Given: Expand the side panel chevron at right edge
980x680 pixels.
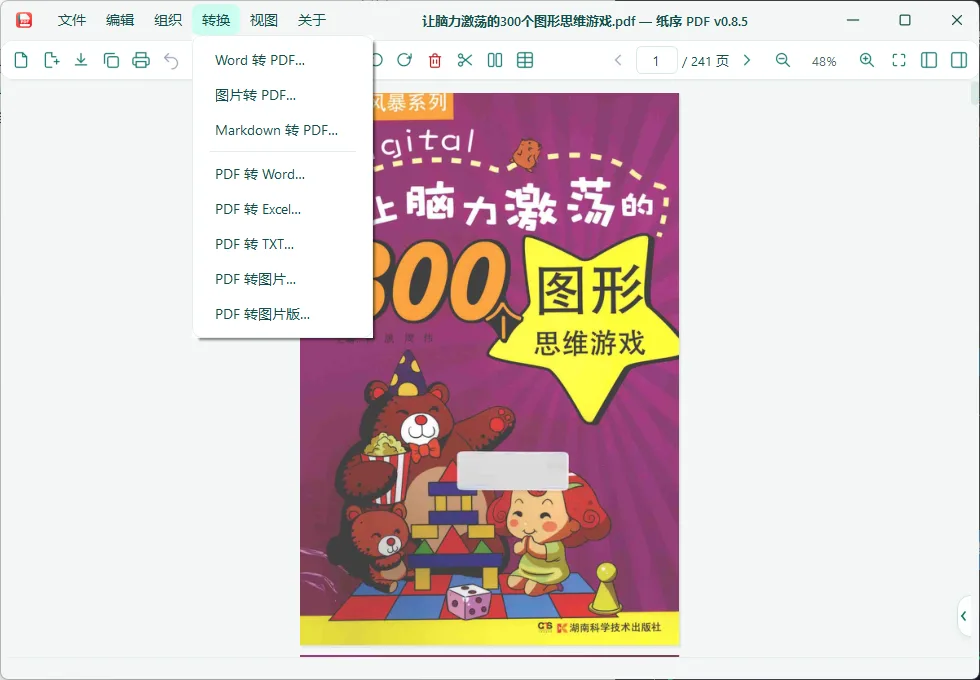Looking at the screenshot, I should (964, 616).
